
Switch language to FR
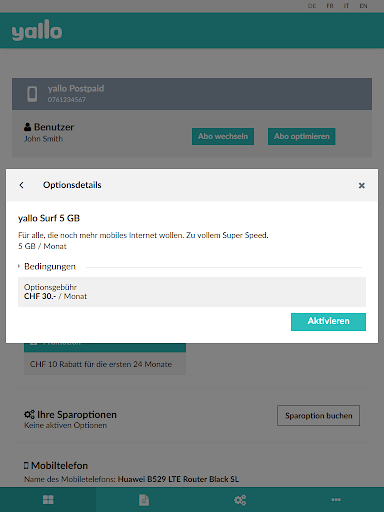click(x=330, y=6)
